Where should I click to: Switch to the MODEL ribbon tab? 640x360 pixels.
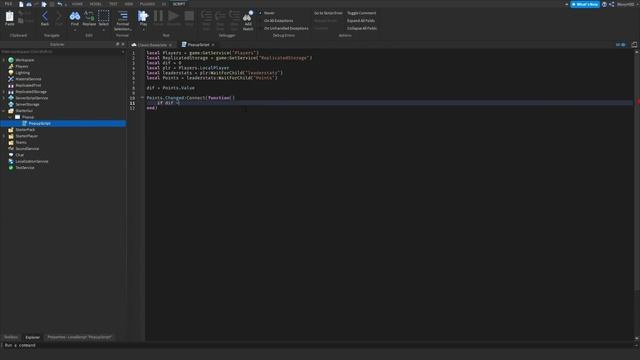96,4
